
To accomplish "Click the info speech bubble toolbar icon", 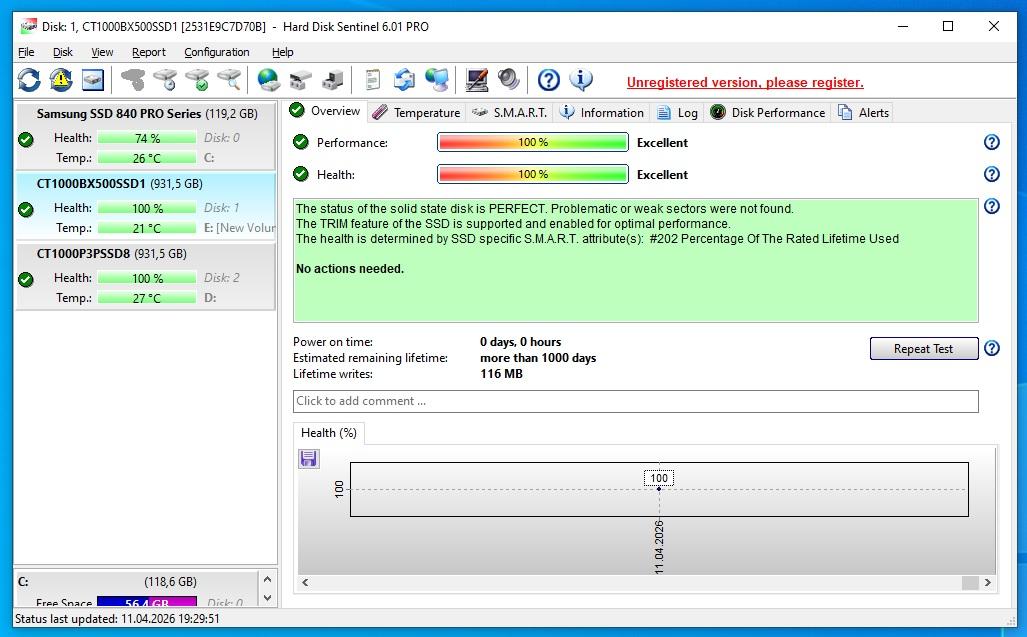I will click(x=580, y=80).
